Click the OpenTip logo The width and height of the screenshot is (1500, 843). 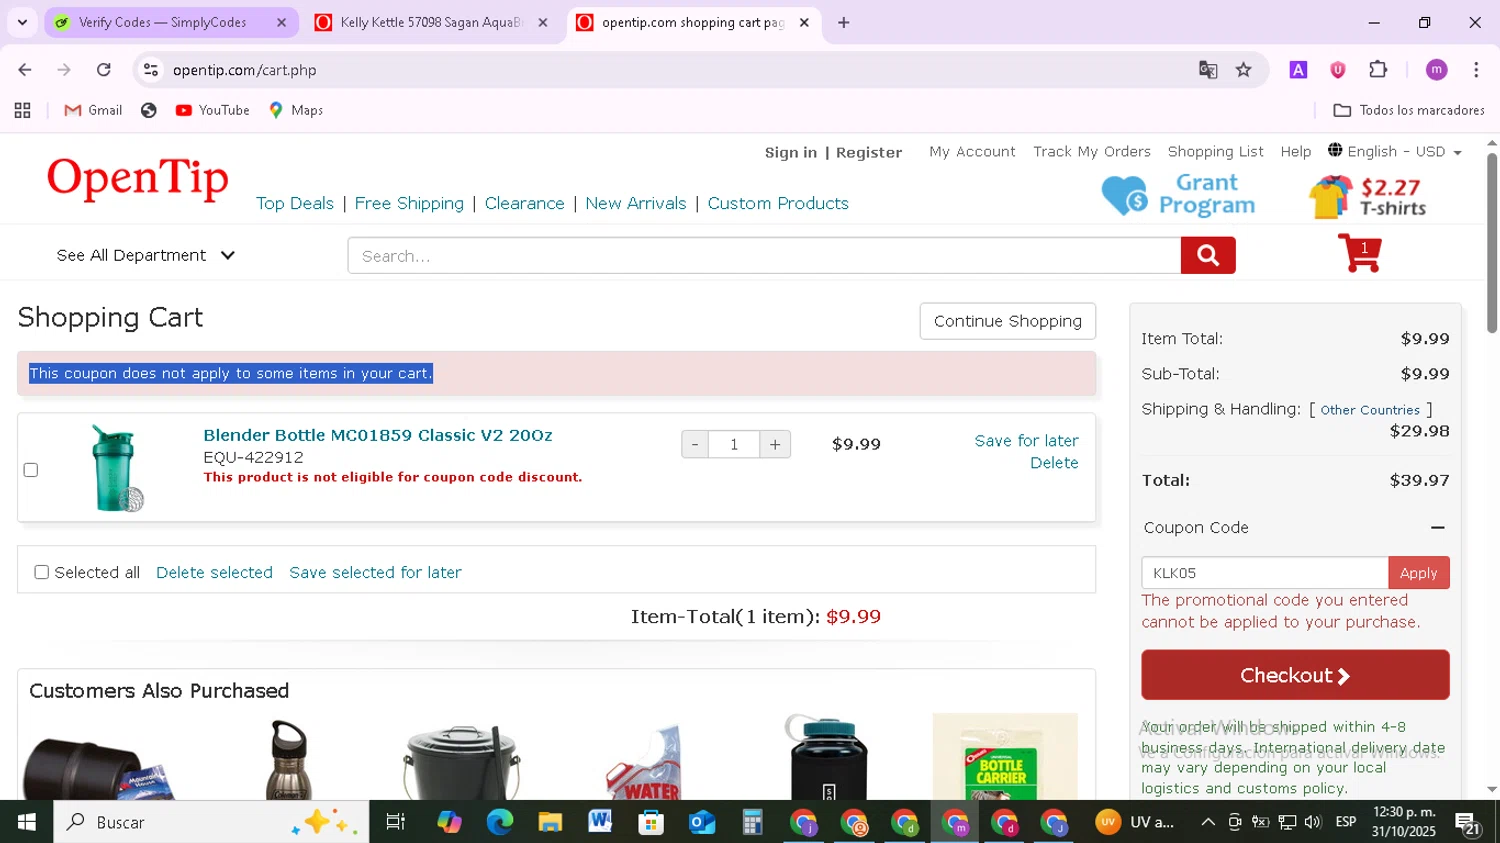[x=138, y=179]
